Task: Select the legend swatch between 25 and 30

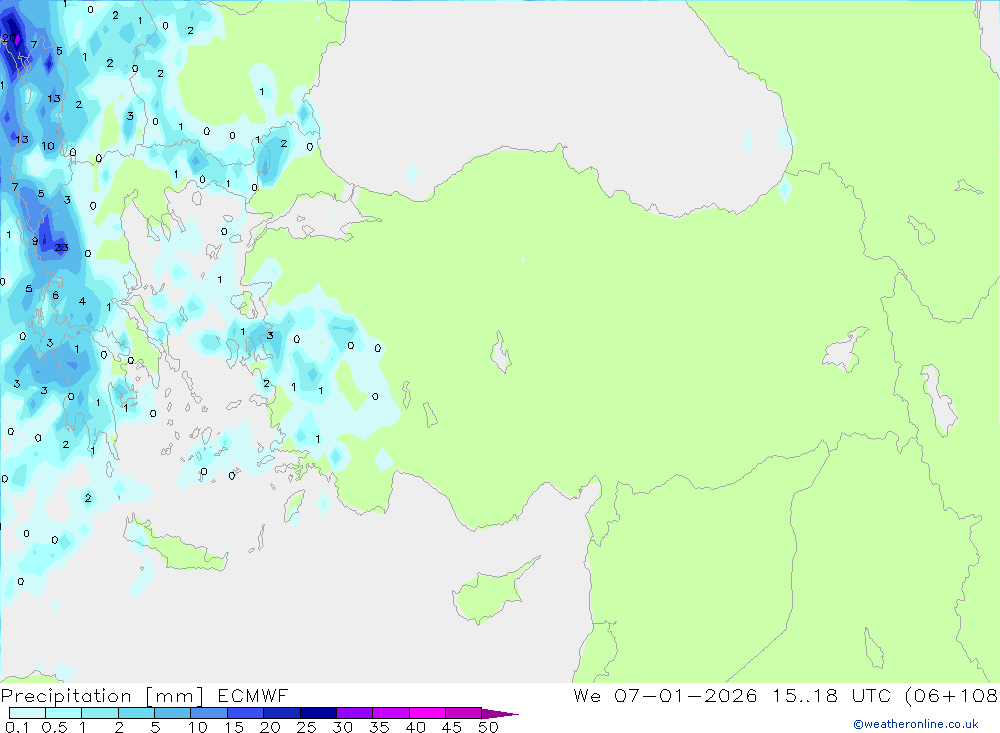Action: [x=318, y=713]
